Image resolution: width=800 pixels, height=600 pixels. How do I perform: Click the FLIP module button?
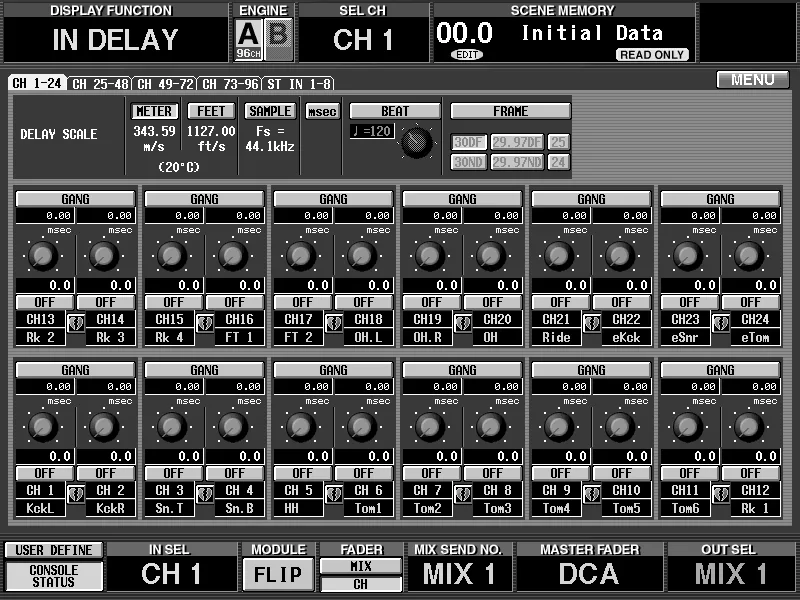278,574
